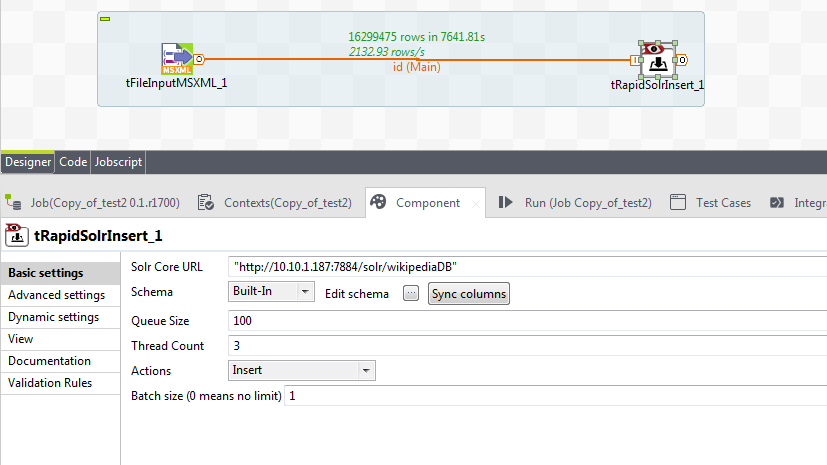Select Advanced settings in the side list
Viewport: 827px width, 465px height.
coord(61,295)
